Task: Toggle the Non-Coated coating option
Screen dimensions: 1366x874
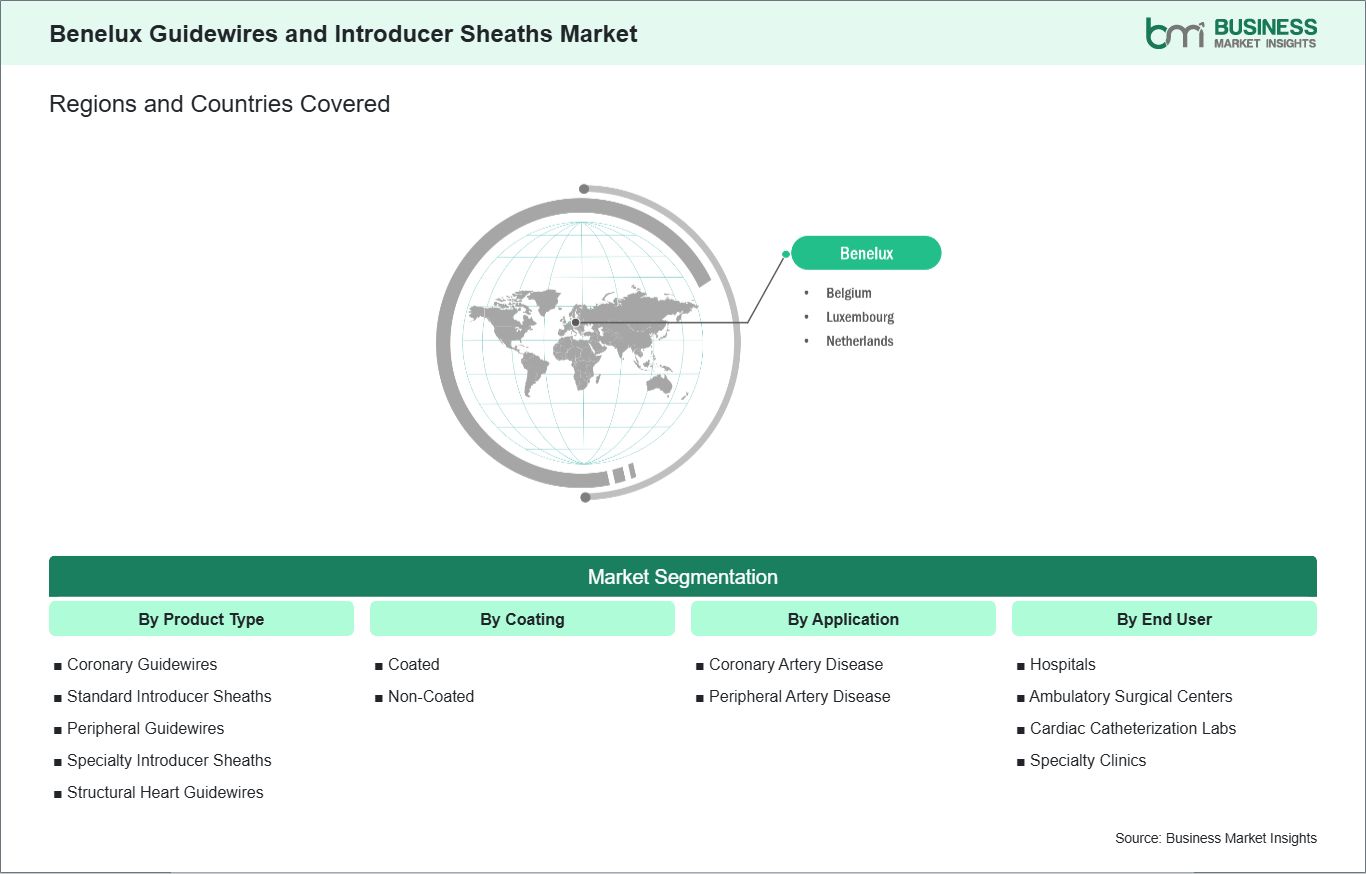Action: pyautogui.click(x=431, y=696)
